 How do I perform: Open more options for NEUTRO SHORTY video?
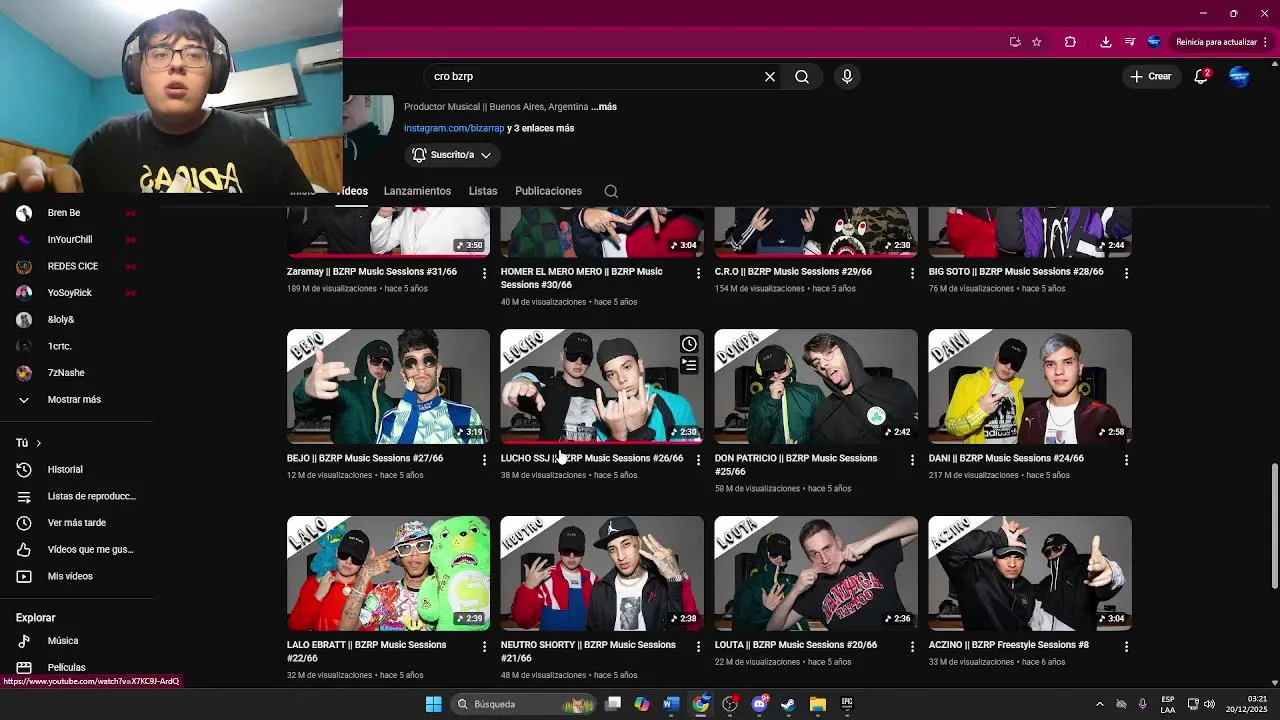click(x=699, y=647)
